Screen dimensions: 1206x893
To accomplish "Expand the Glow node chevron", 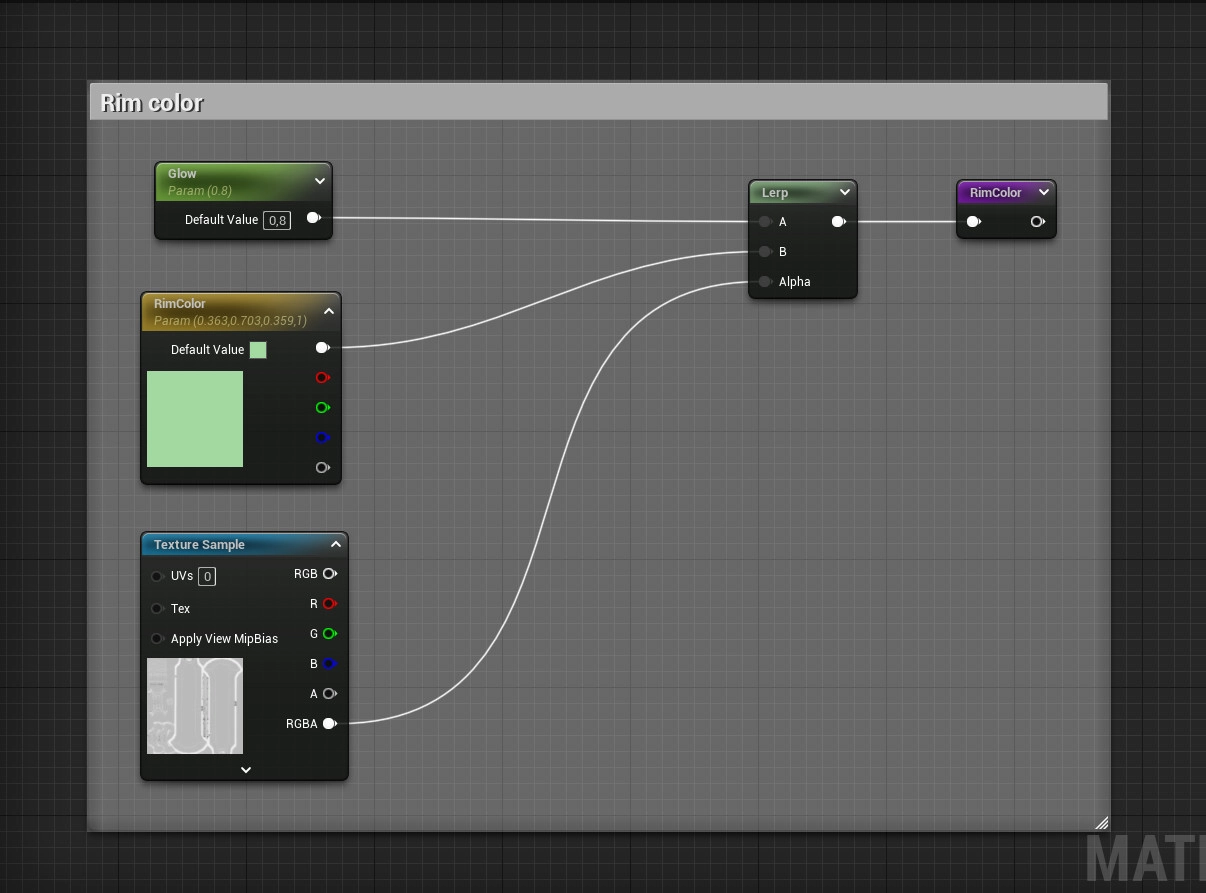I will (x=320, y=181).
